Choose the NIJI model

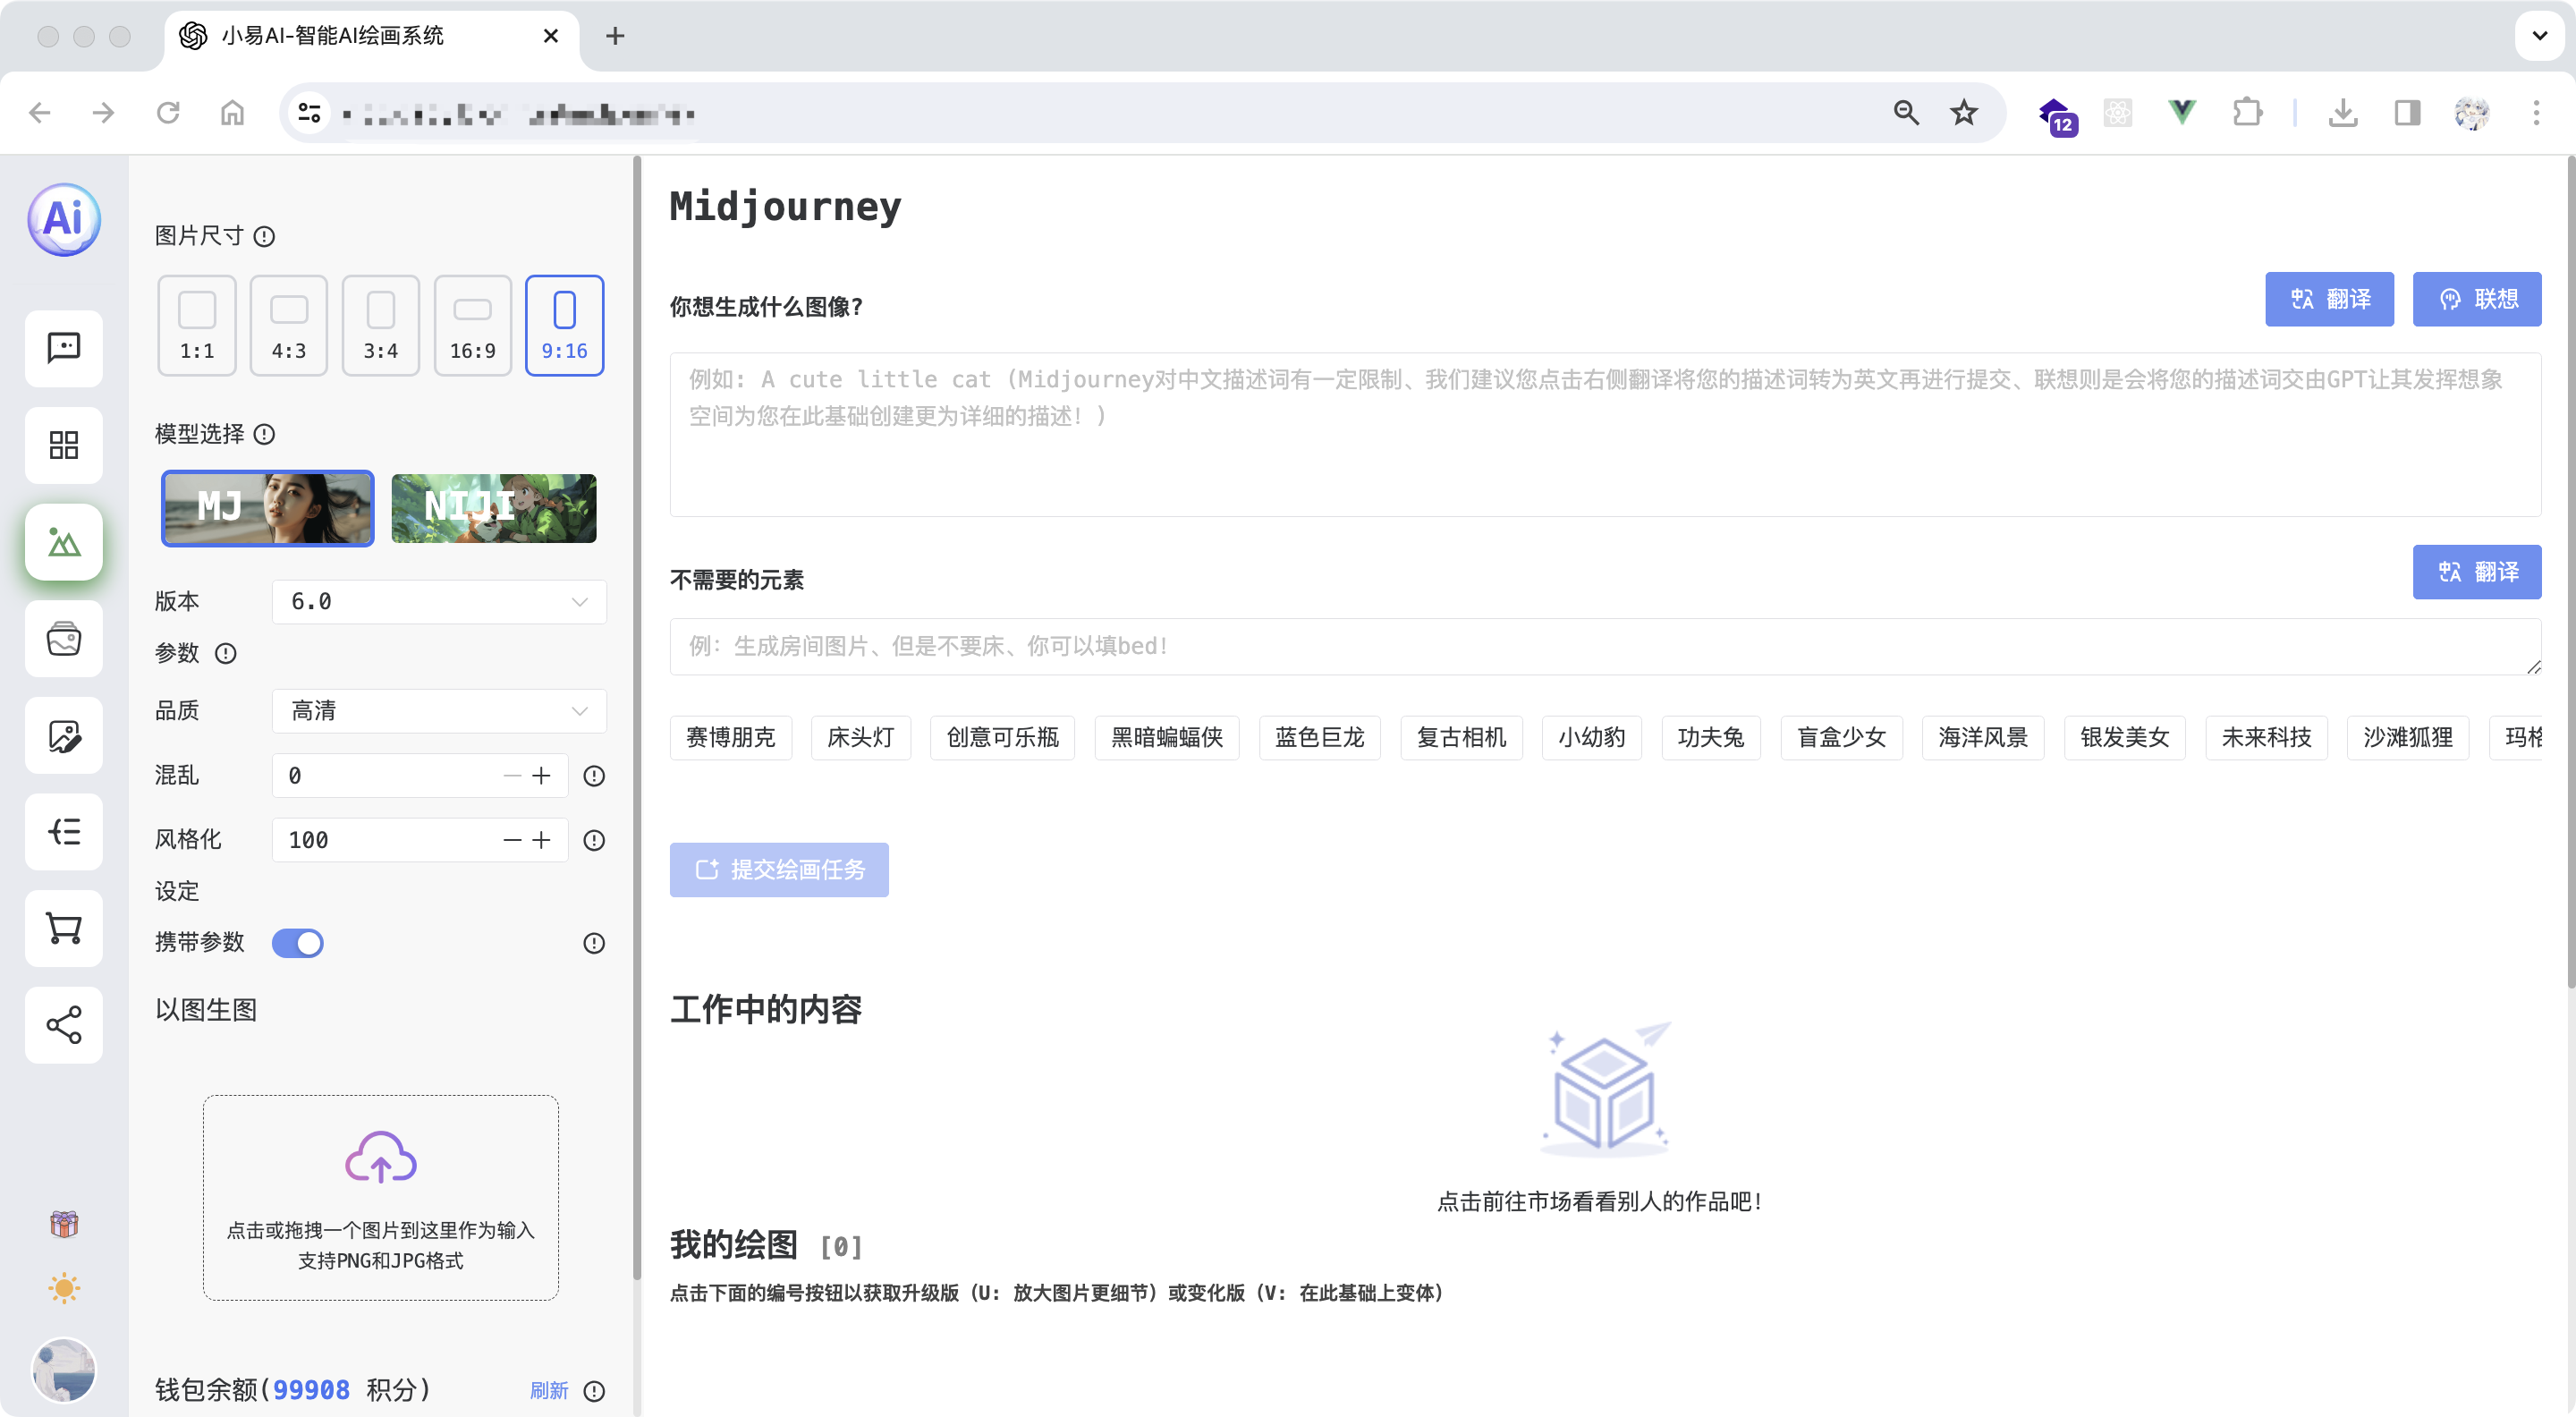[x=494, y=508]
